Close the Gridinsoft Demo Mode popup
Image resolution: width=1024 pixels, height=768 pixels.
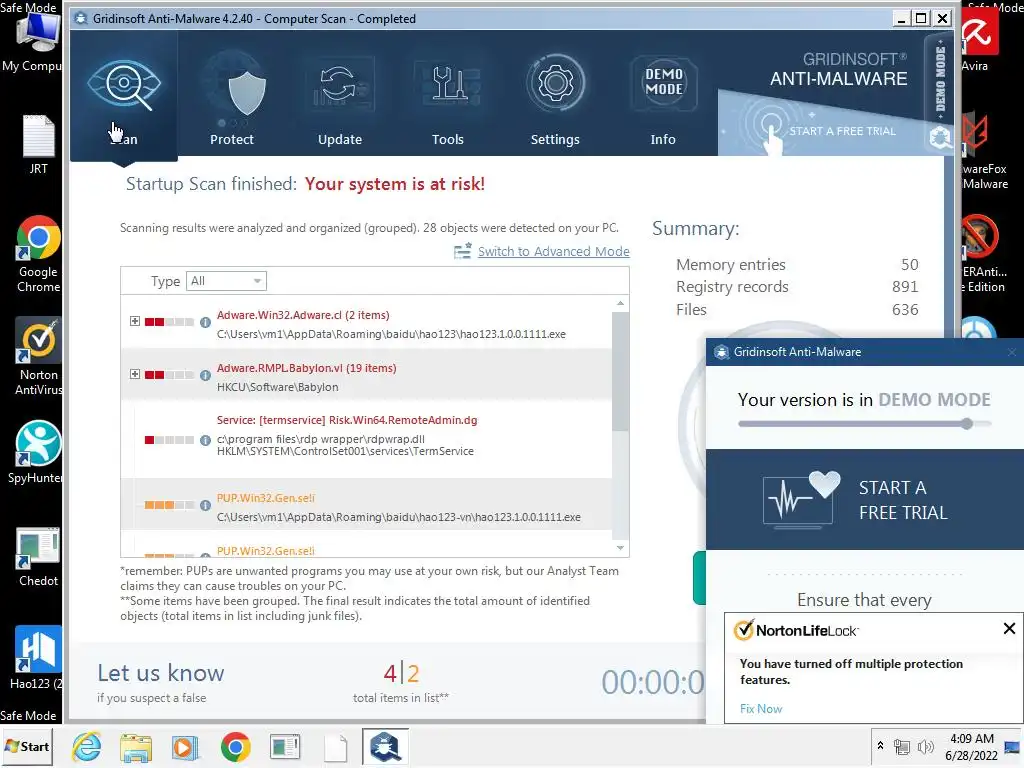tap(1012, 352)
